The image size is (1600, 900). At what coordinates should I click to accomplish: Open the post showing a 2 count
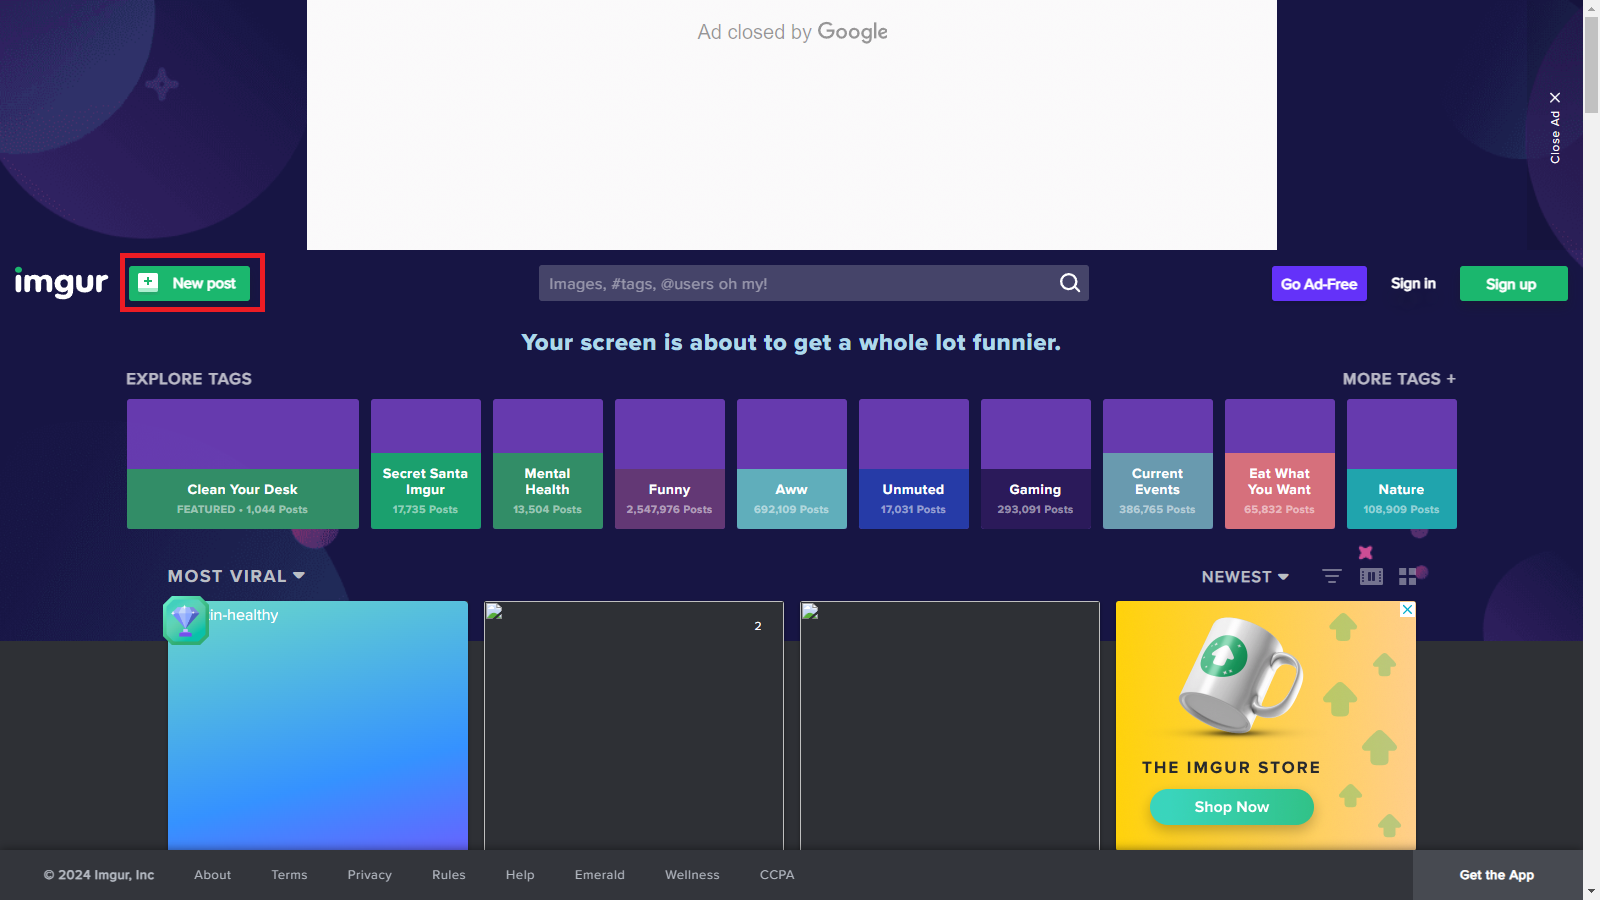(634, 725)
